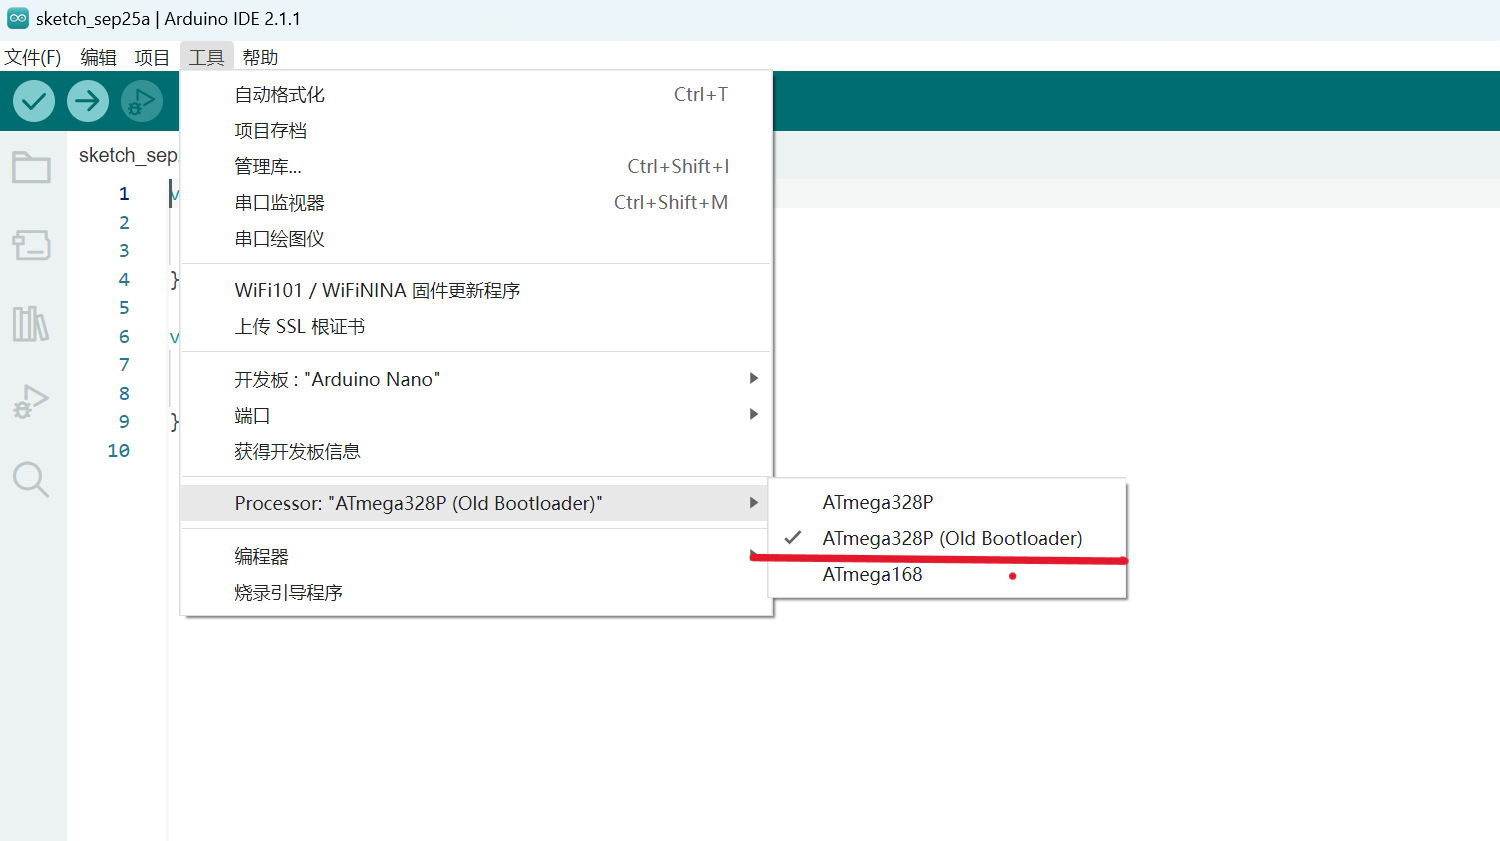The image size is (1500, 841).
Task: Open the Debug panel in sidebar
Action: click(31, 402)
